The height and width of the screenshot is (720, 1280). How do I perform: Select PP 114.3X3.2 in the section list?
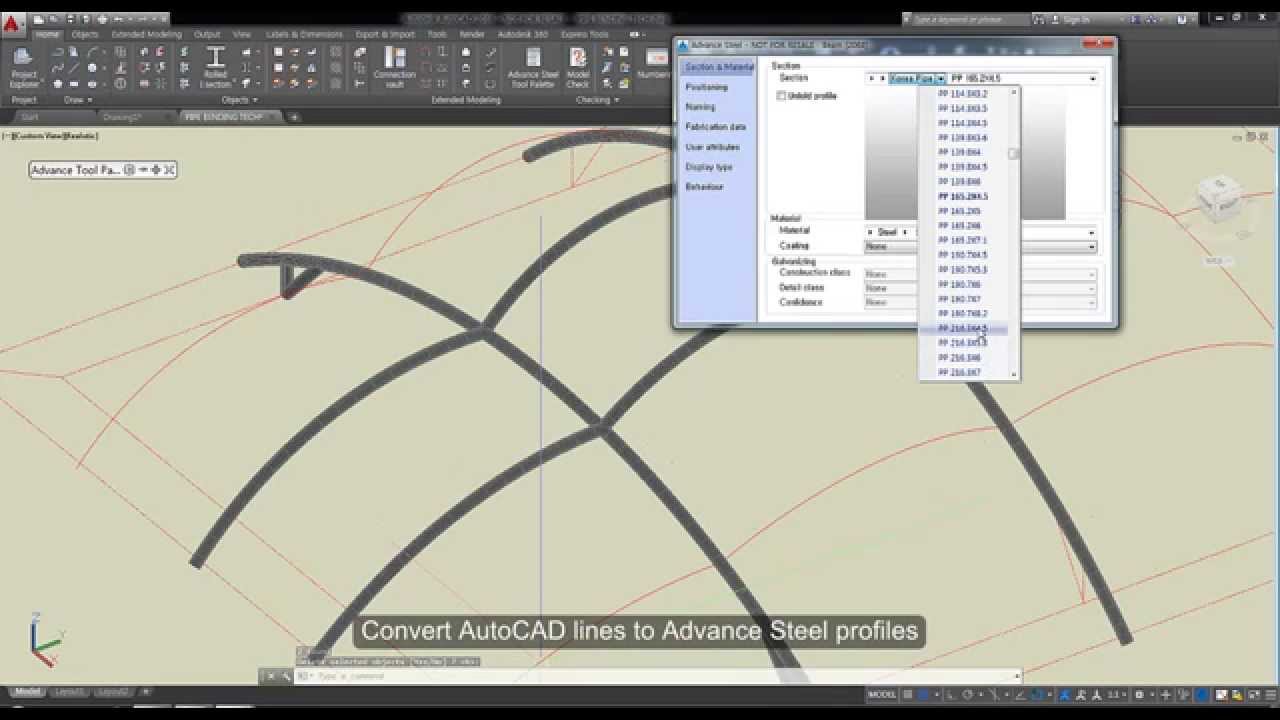coord(963,94)
